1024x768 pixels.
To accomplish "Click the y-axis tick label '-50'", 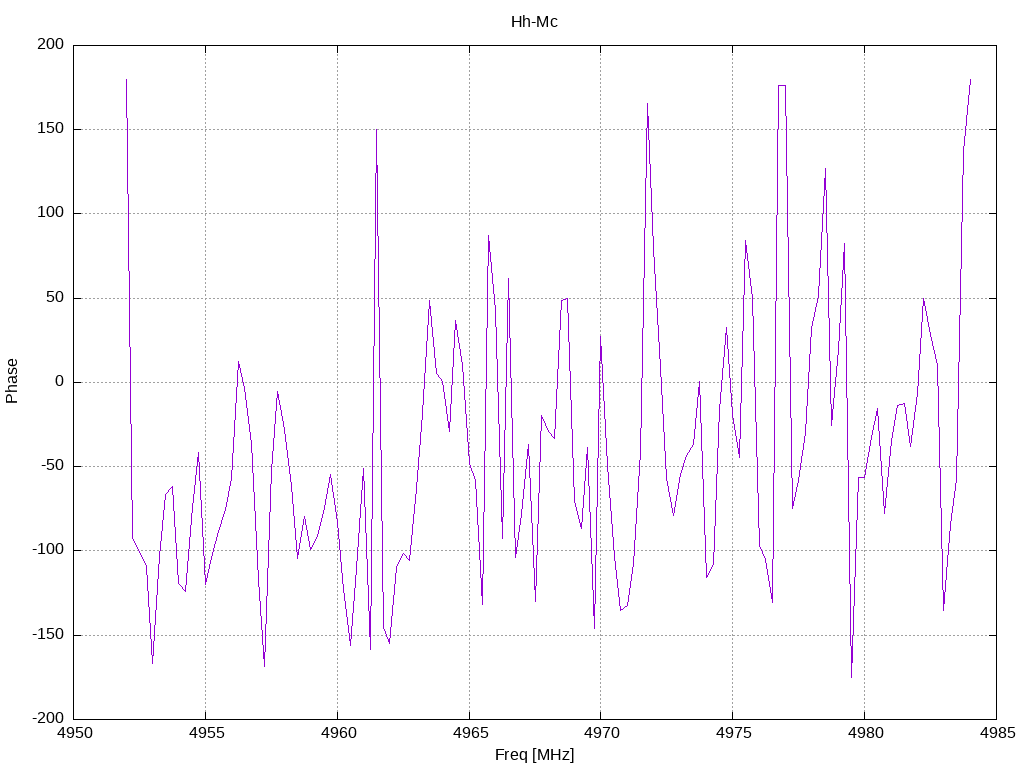I will [52, 466].
